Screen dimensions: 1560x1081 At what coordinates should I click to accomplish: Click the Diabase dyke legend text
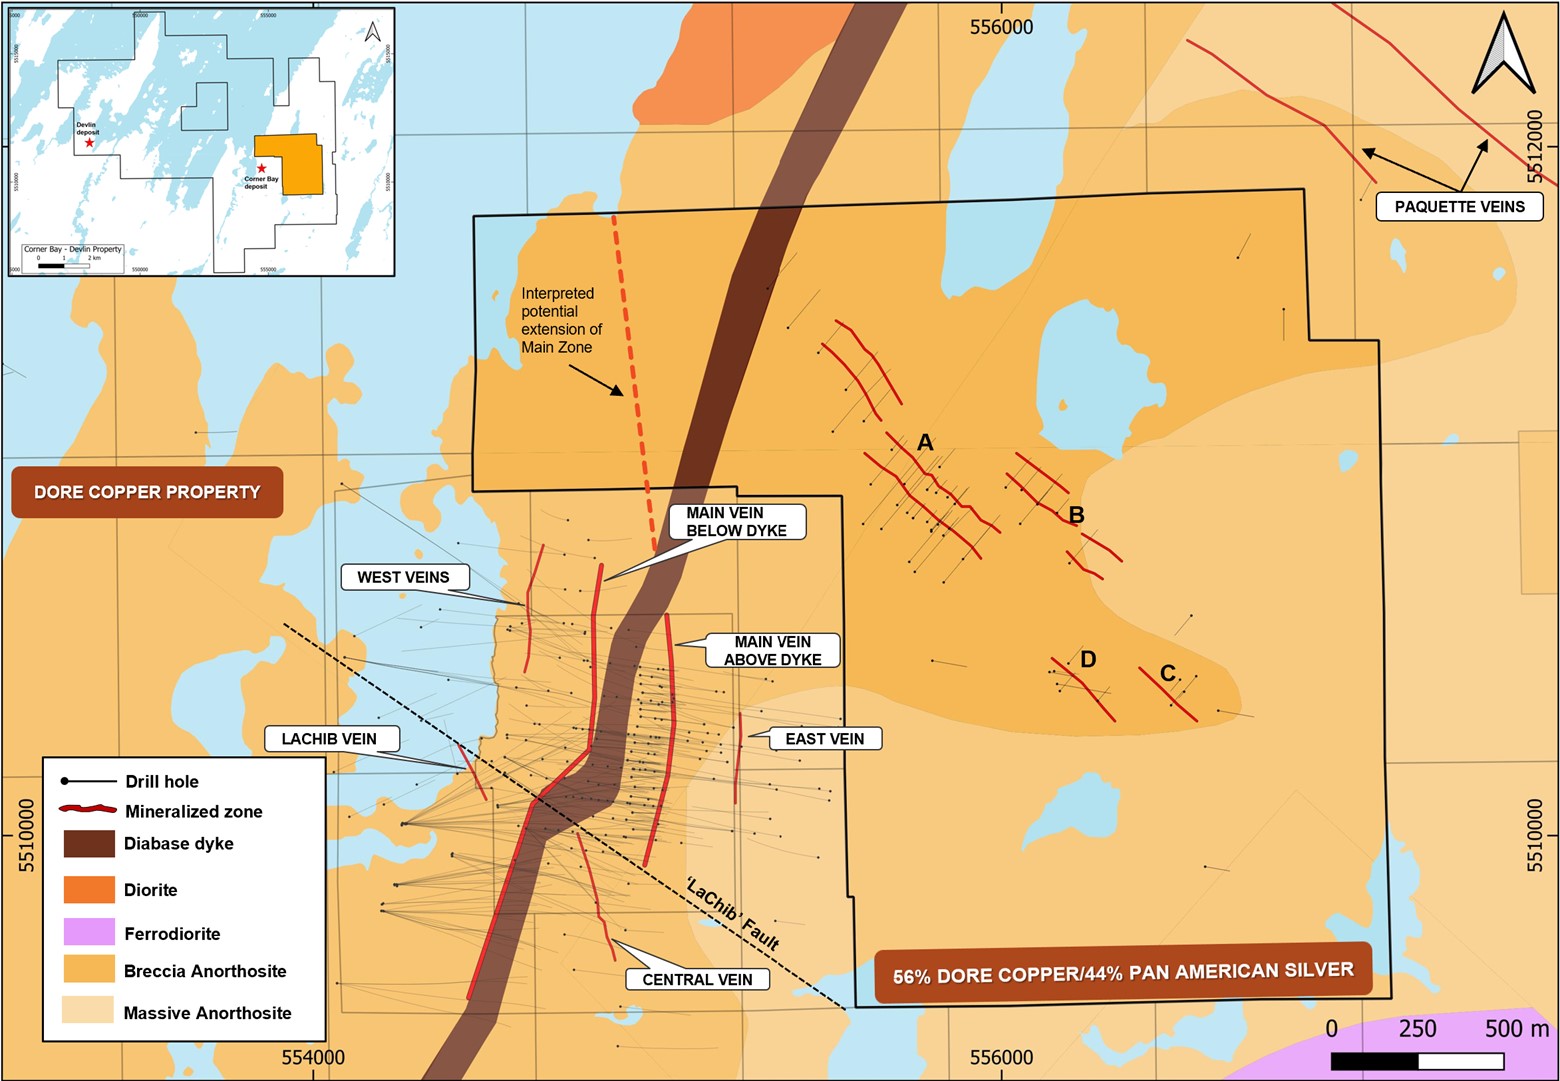point(179,843)
